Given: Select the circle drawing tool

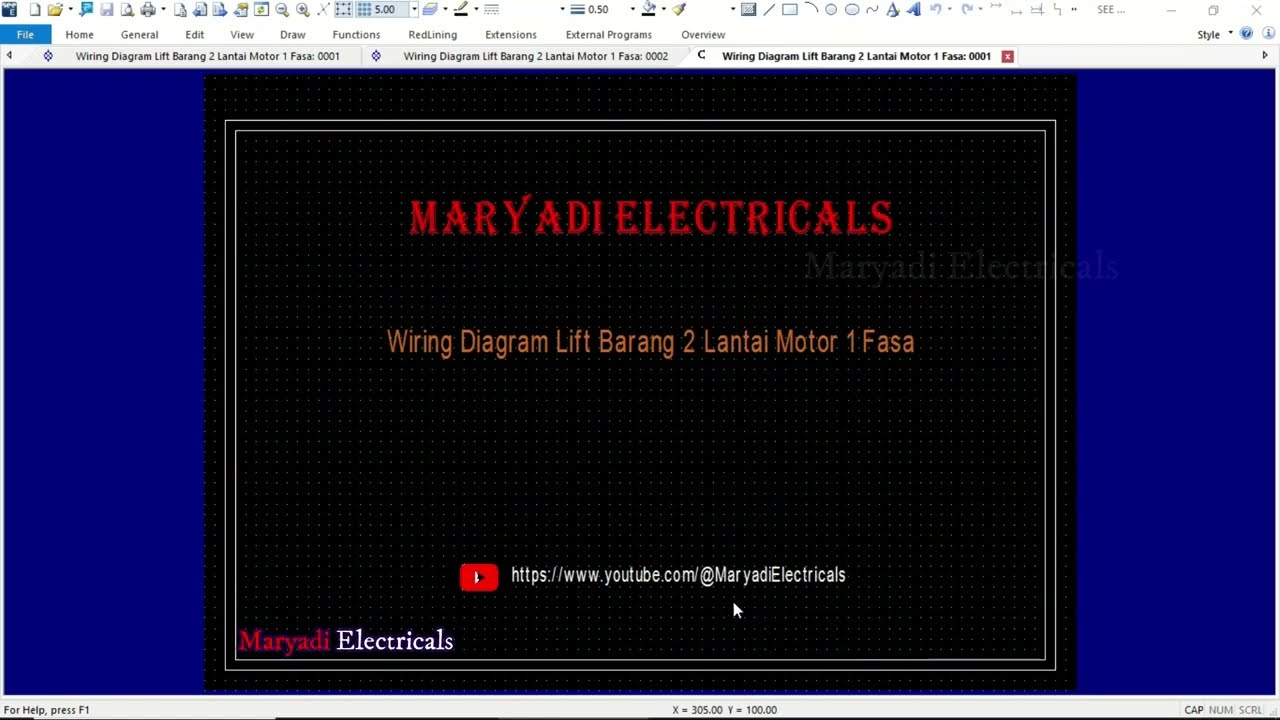Looking at the screenshot, I should click(831, 9).
